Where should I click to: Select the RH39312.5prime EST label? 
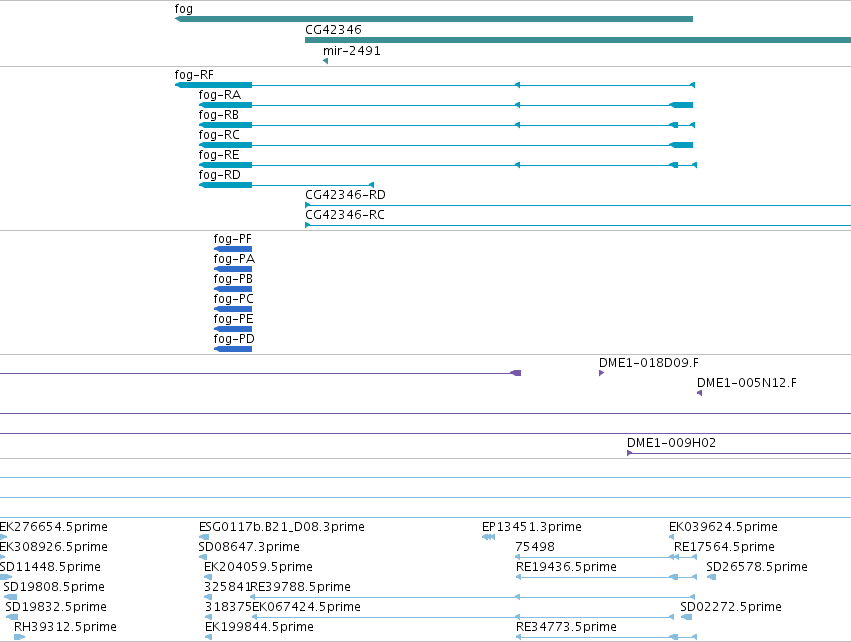[65, 626]
